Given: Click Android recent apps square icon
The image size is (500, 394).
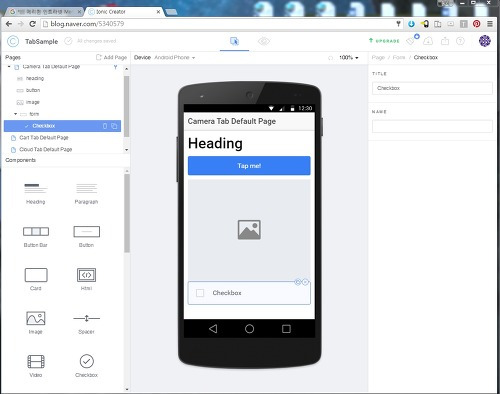Looking at the screenshot, I should click(286, 329).
